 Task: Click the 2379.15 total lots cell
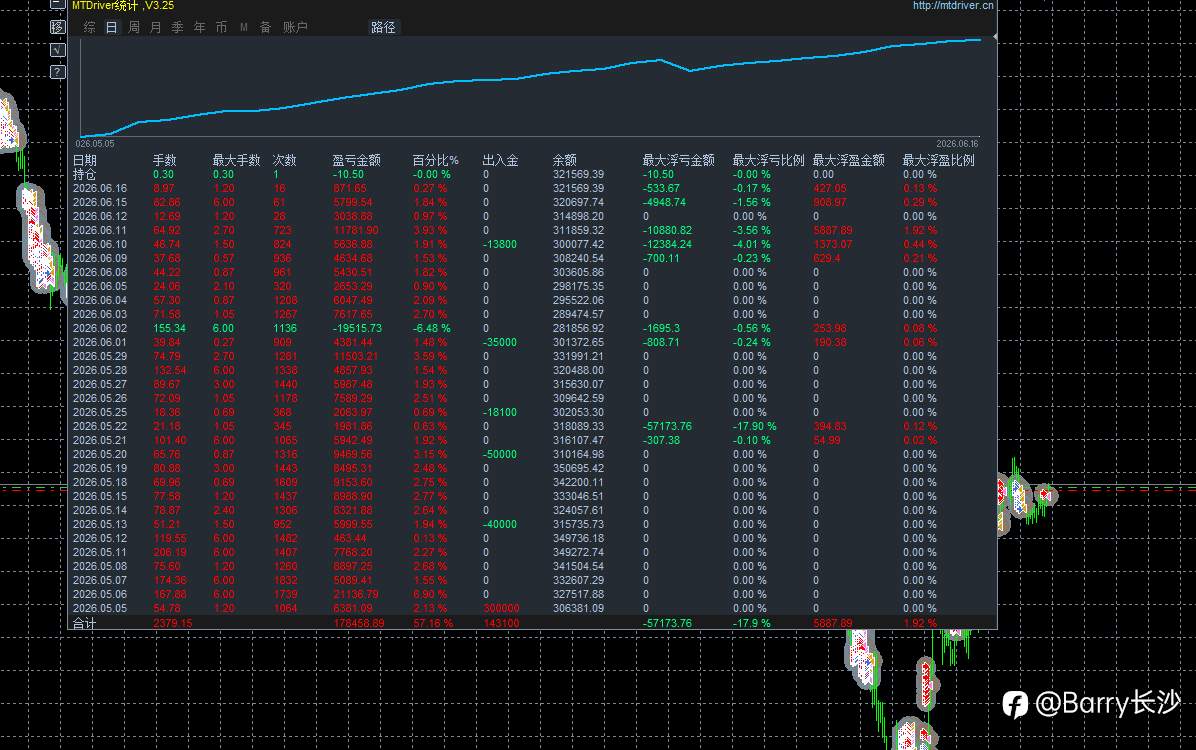click(172, 623)
